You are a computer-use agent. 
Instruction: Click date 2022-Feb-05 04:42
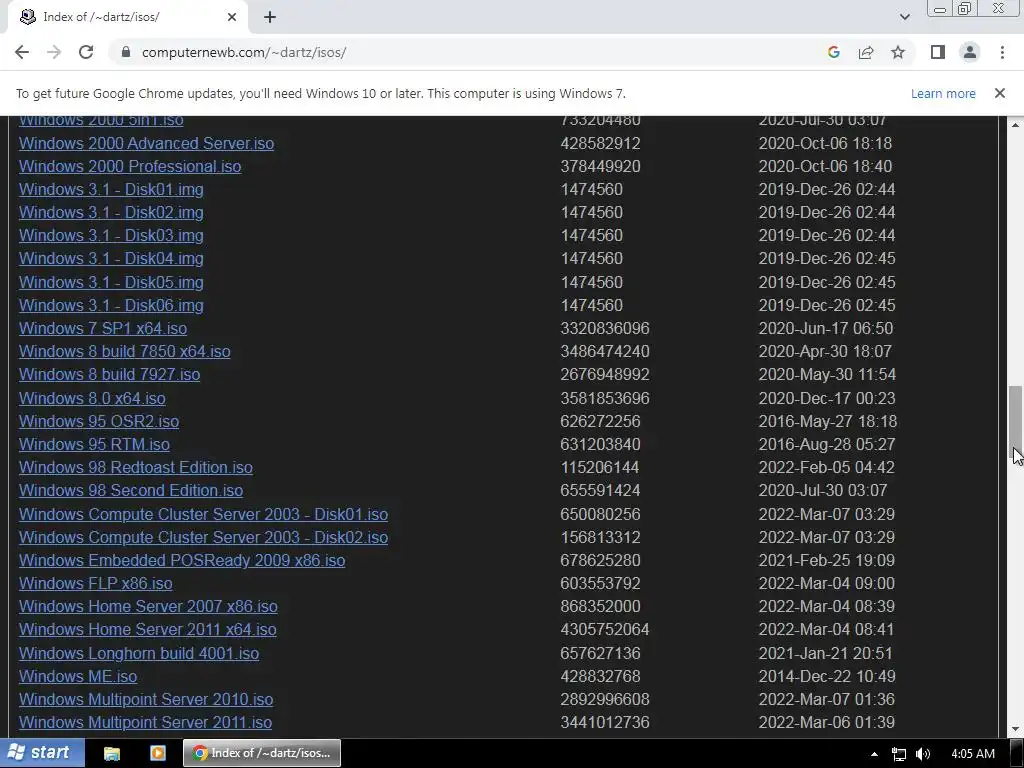pyautogui.click(x=826, y=467)
